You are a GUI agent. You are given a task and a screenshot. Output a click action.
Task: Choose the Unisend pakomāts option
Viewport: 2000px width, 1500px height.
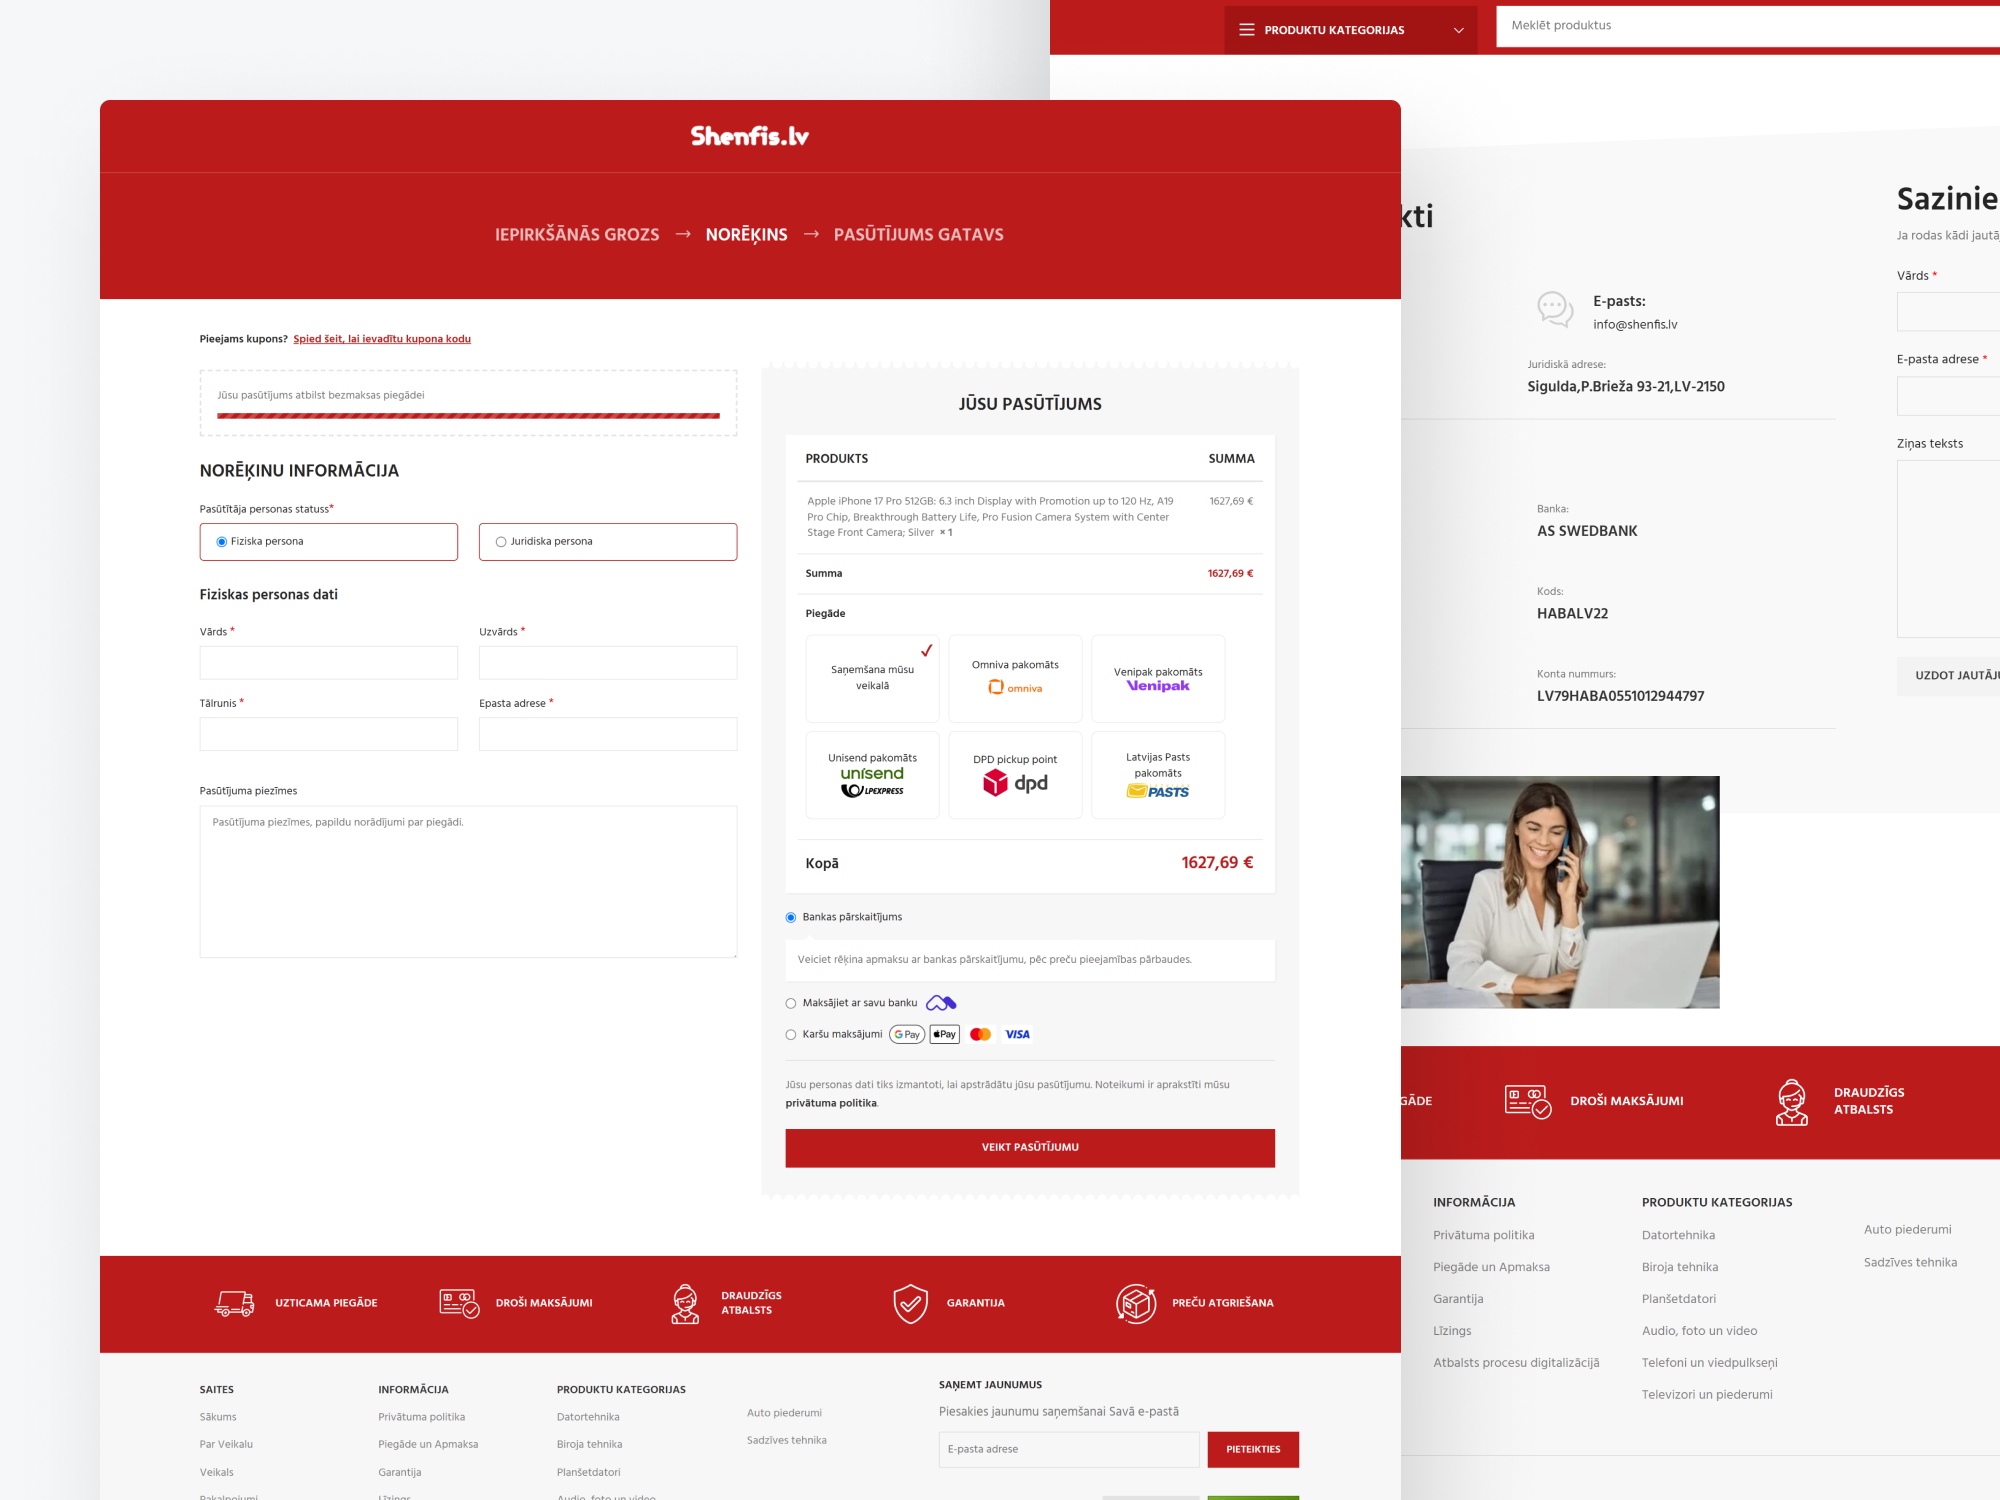871,775
